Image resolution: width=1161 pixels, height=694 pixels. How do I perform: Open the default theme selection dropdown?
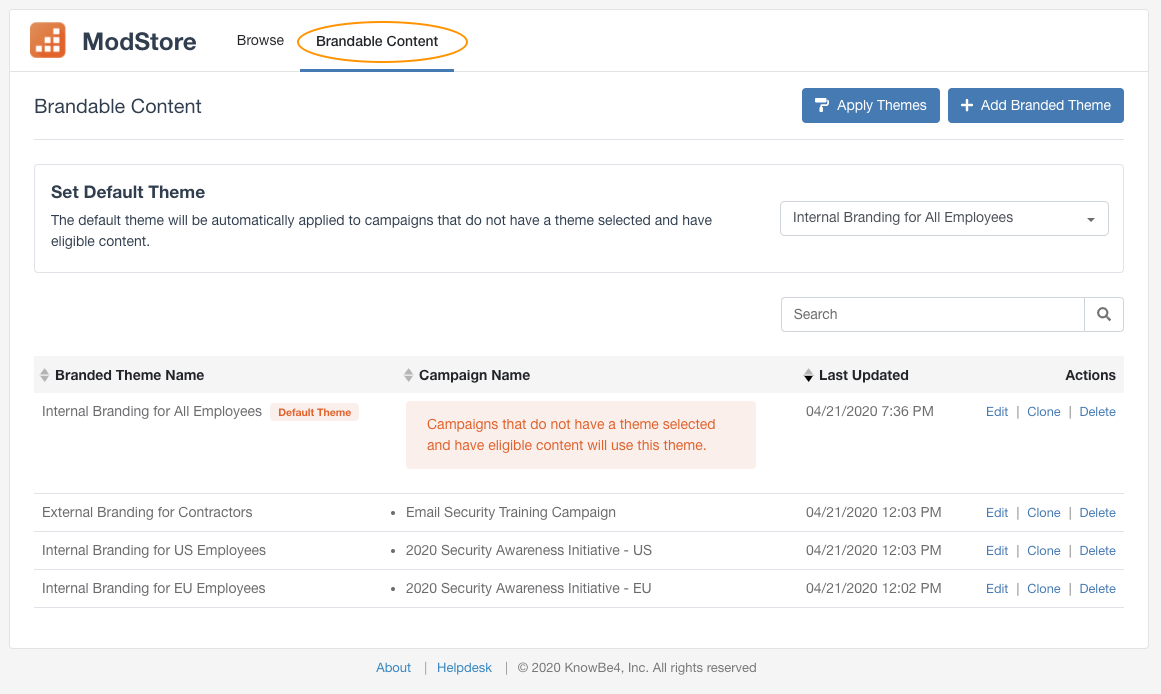(943, 217)
